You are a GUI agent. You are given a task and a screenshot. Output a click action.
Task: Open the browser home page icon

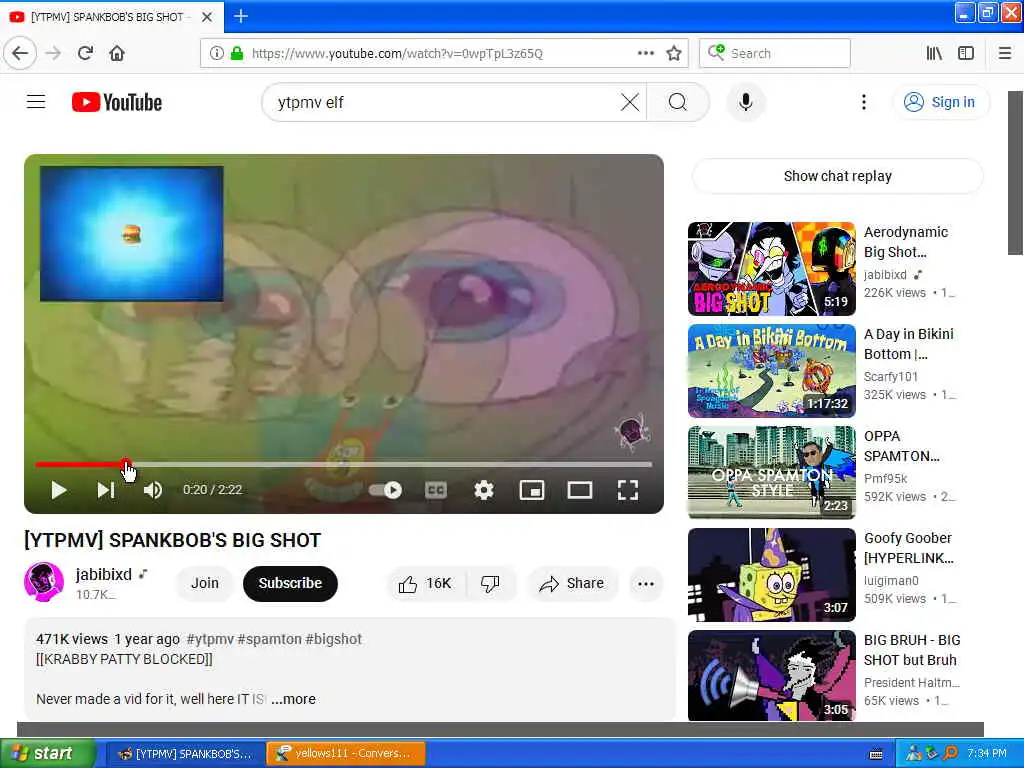tap(117, 53)
